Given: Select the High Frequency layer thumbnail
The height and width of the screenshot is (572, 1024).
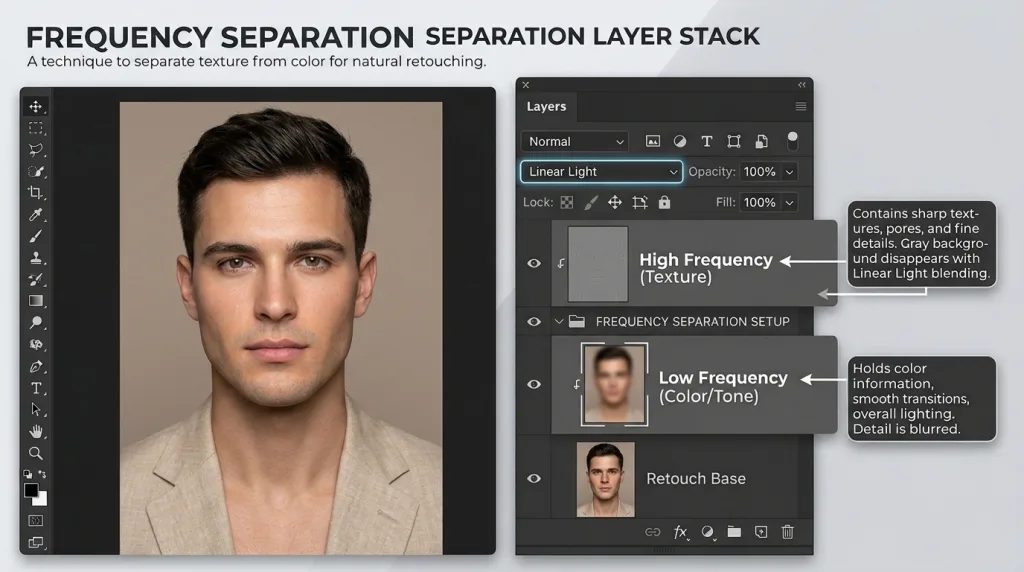Looking at the screenshot, I should (x=598, y=264).
